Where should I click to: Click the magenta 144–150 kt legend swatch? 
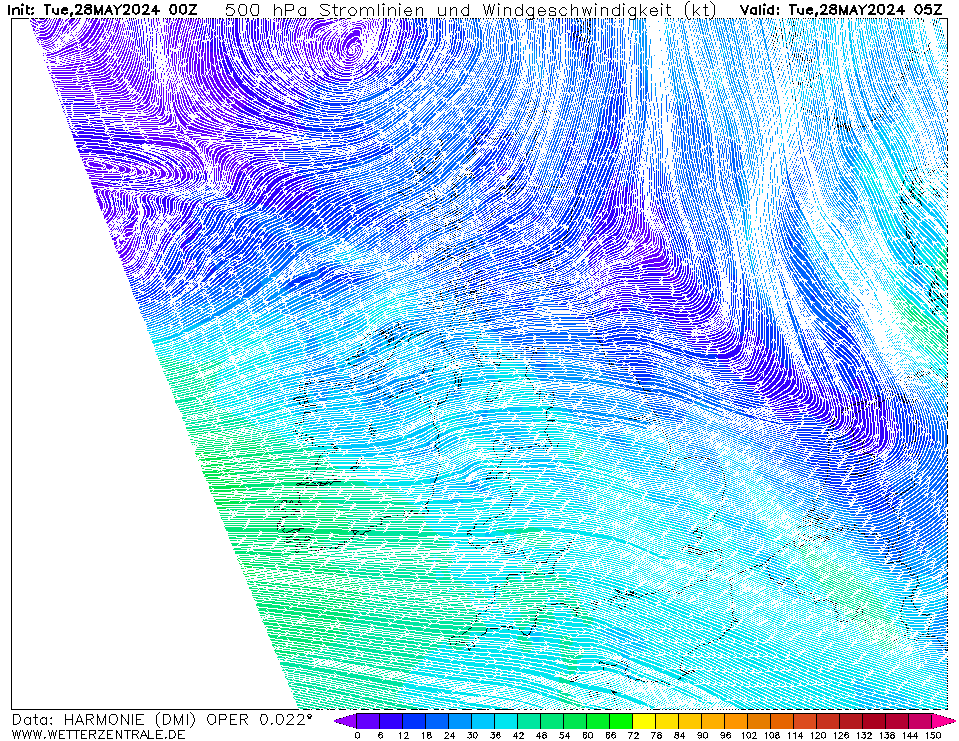click(920, 721)
